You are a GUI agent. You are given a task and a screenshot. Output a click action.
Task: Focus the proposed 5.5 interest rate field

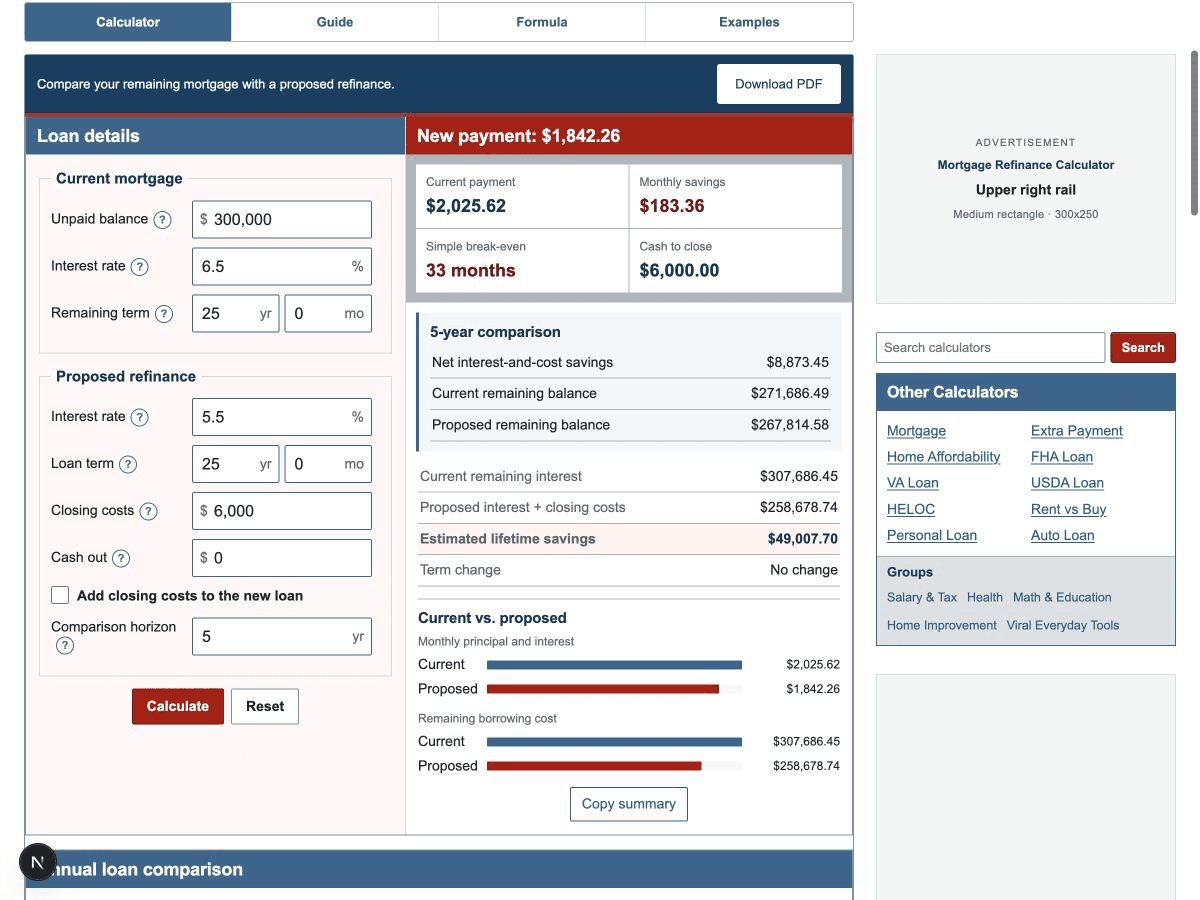click(282, 418)
